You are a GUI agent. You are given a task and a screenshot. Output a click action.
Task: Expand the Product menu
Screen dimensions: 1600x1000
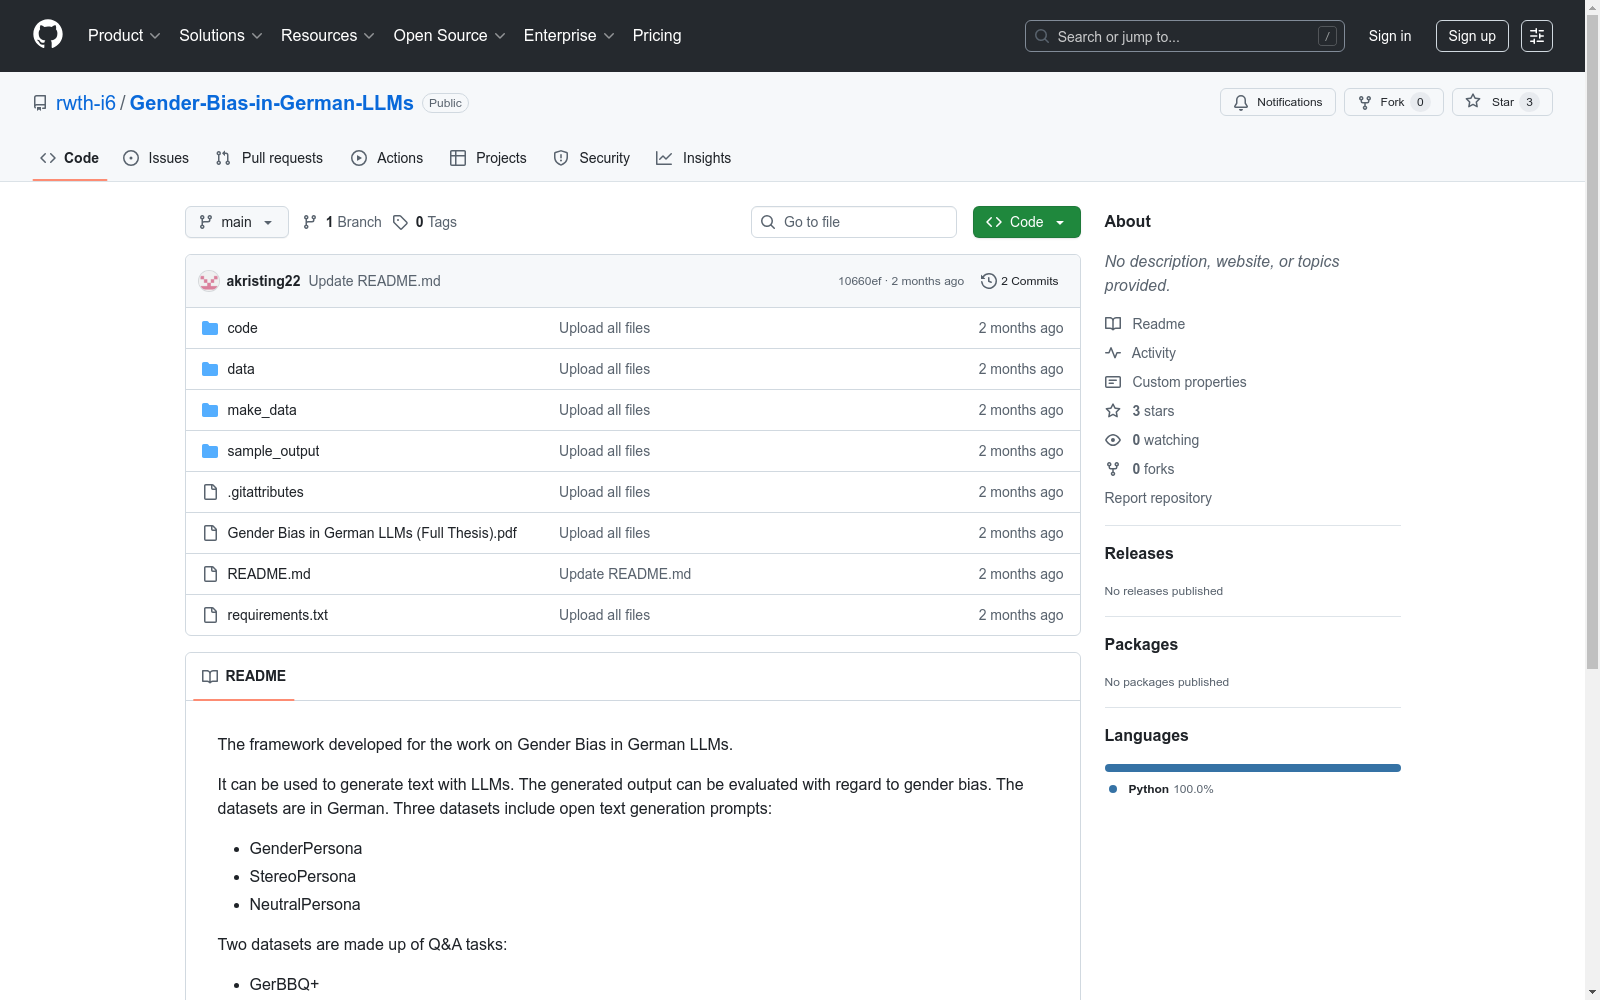click(x=124, y=35)
